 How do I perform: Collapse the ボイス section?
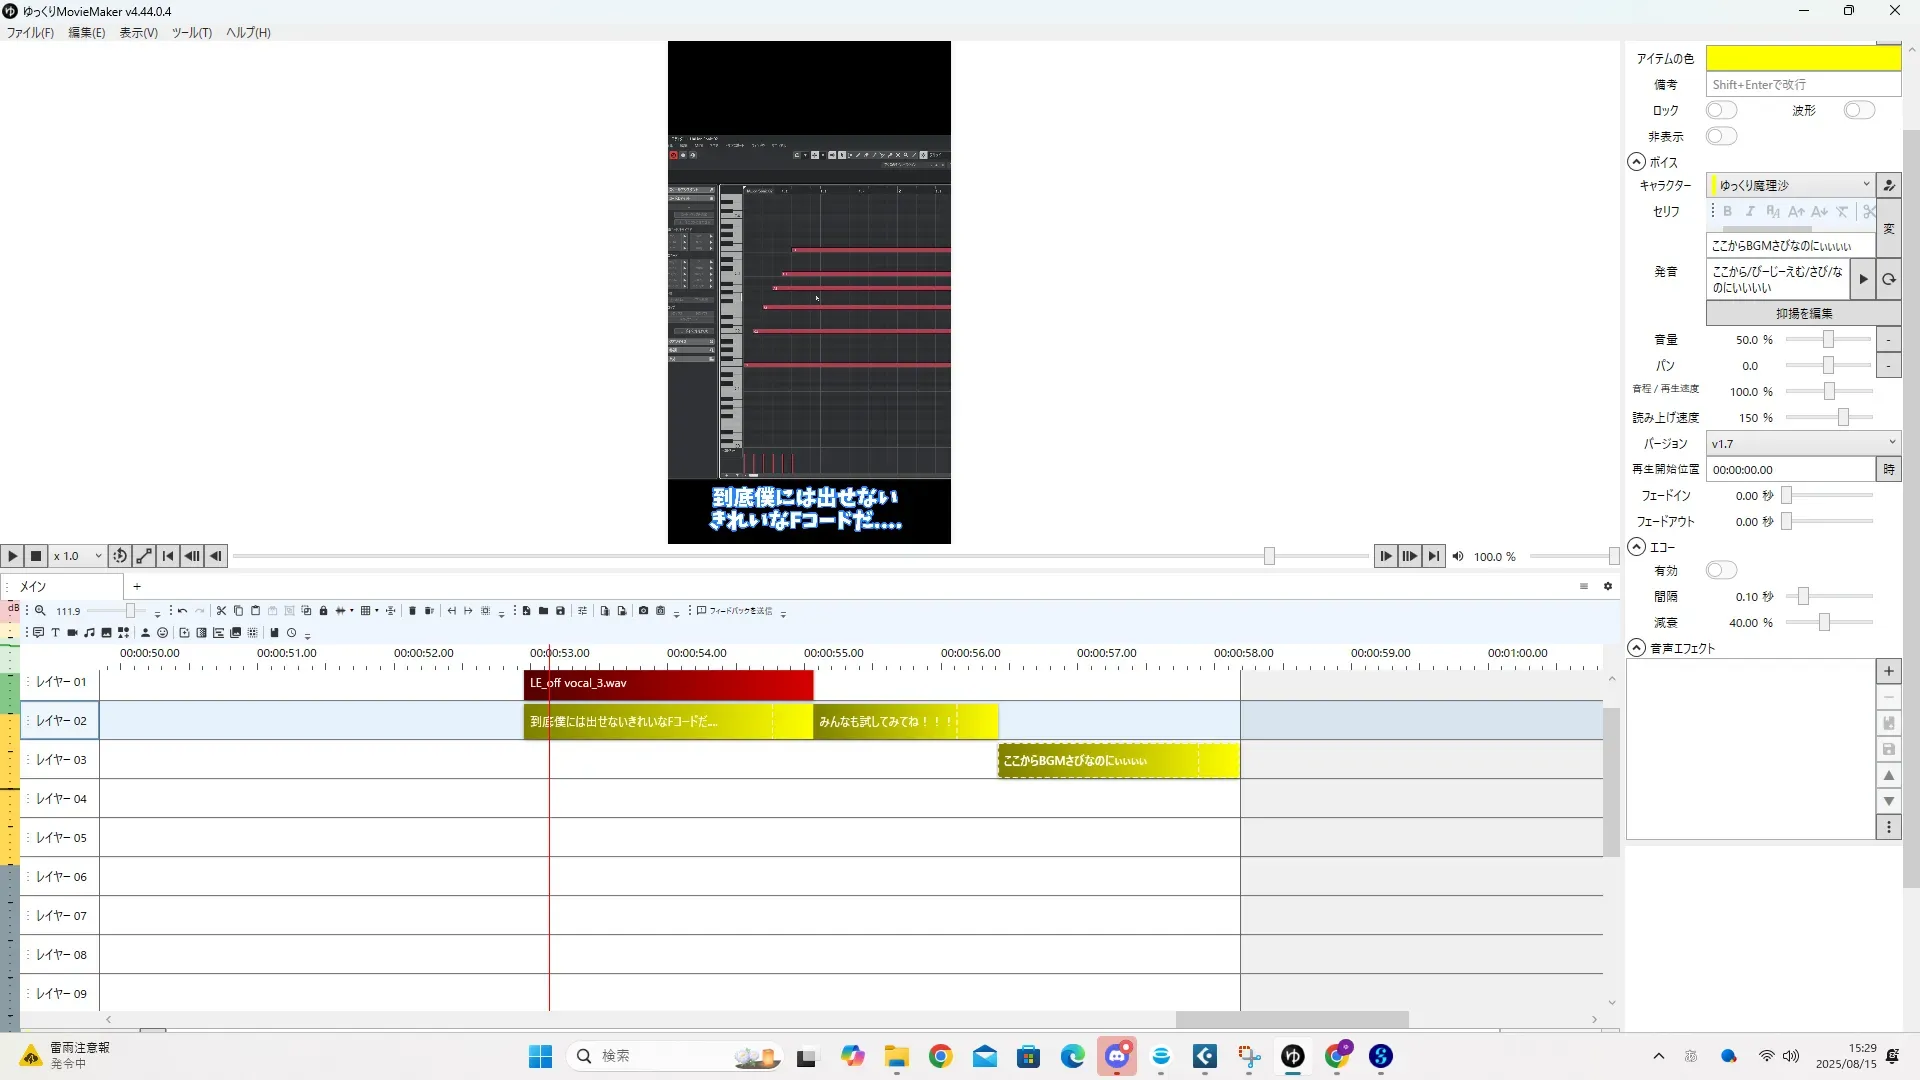click(1636, 162)
